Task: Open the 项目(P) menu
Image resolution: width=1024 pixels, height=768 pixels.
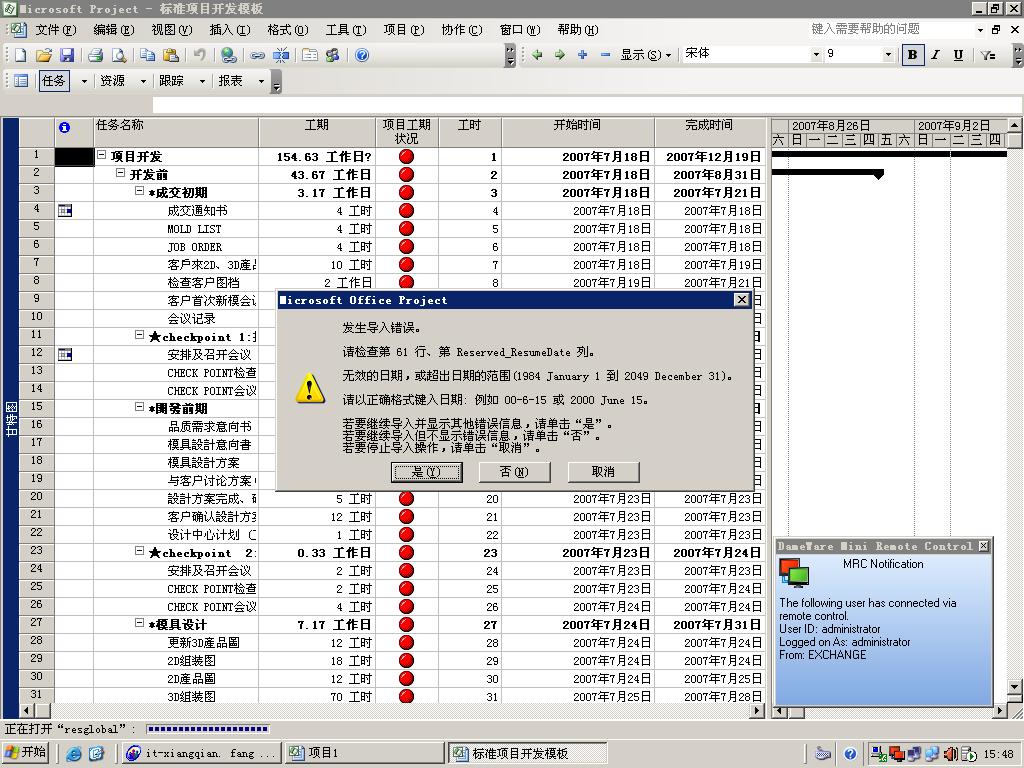Action: 404,29
